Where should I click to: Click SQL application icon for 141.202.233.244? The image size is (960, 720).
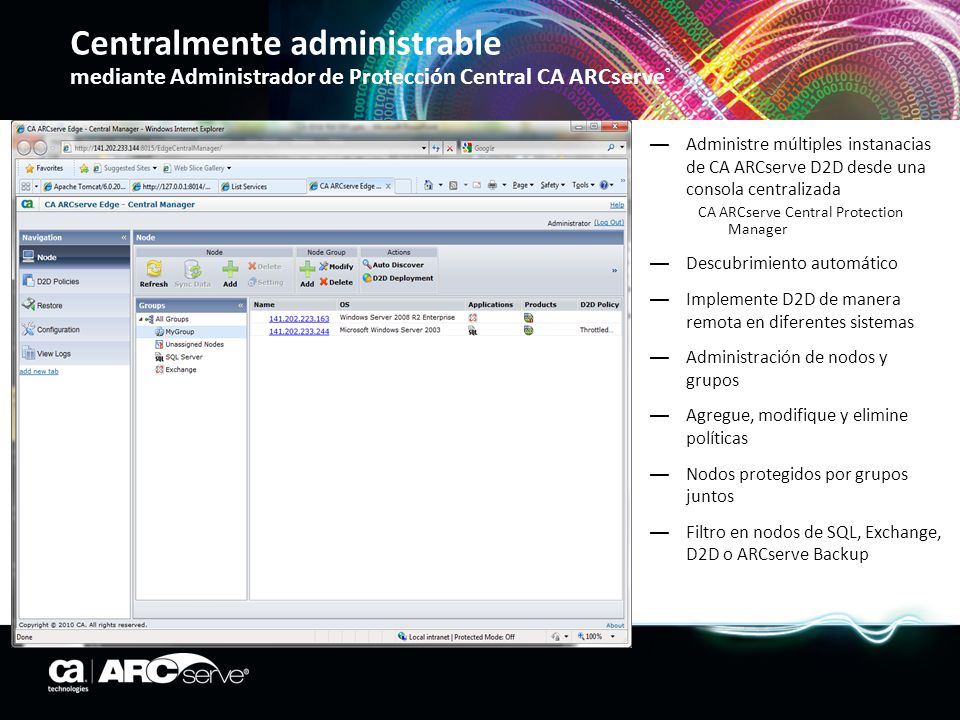point(473,331)
